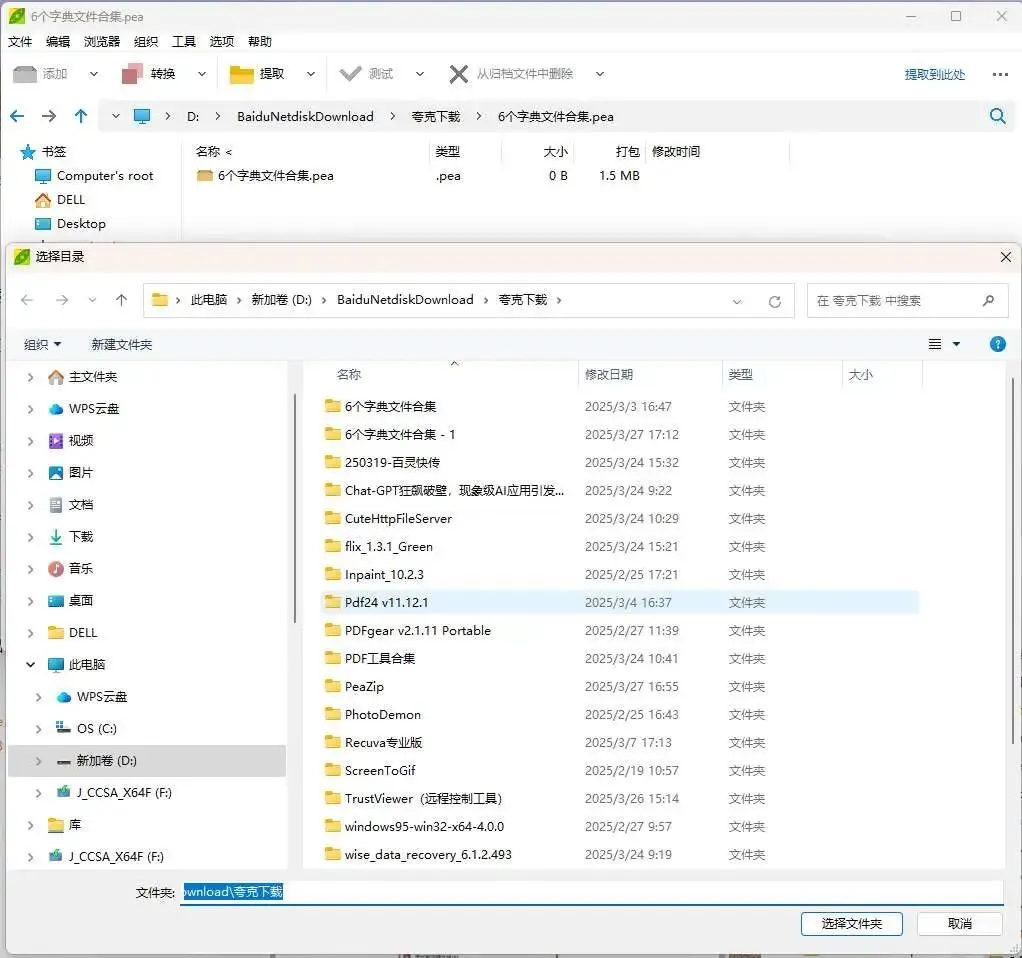Image resolution: width=1022 pixels, height=958 pixels.
Task: Click the view layout icon in the dialog
Action: 935,344
